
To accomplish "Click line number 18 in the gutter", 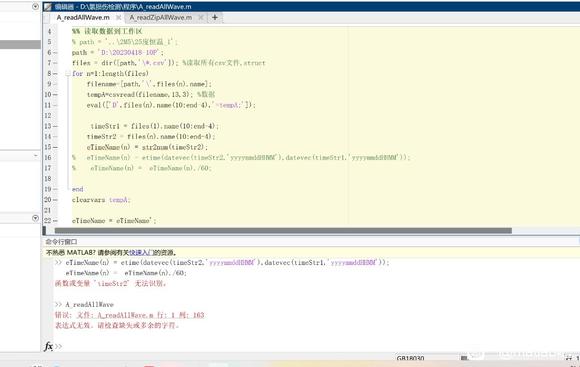I will [x=48, y=179].
